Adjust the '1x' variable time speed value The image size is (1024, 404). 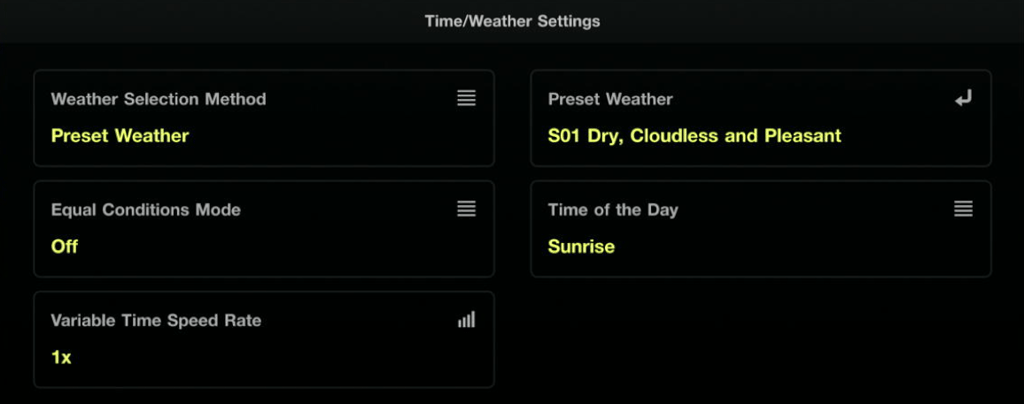point(61,358)
